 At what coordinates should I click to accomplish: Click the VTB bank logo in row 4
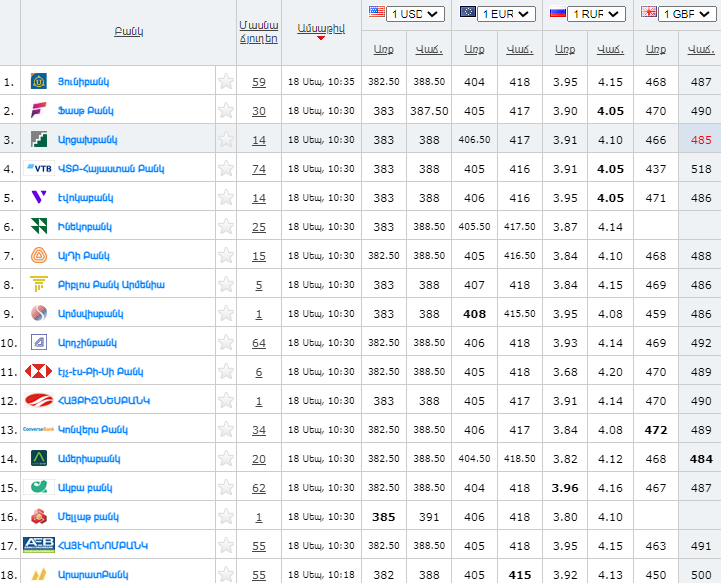[x=39, y=169]
